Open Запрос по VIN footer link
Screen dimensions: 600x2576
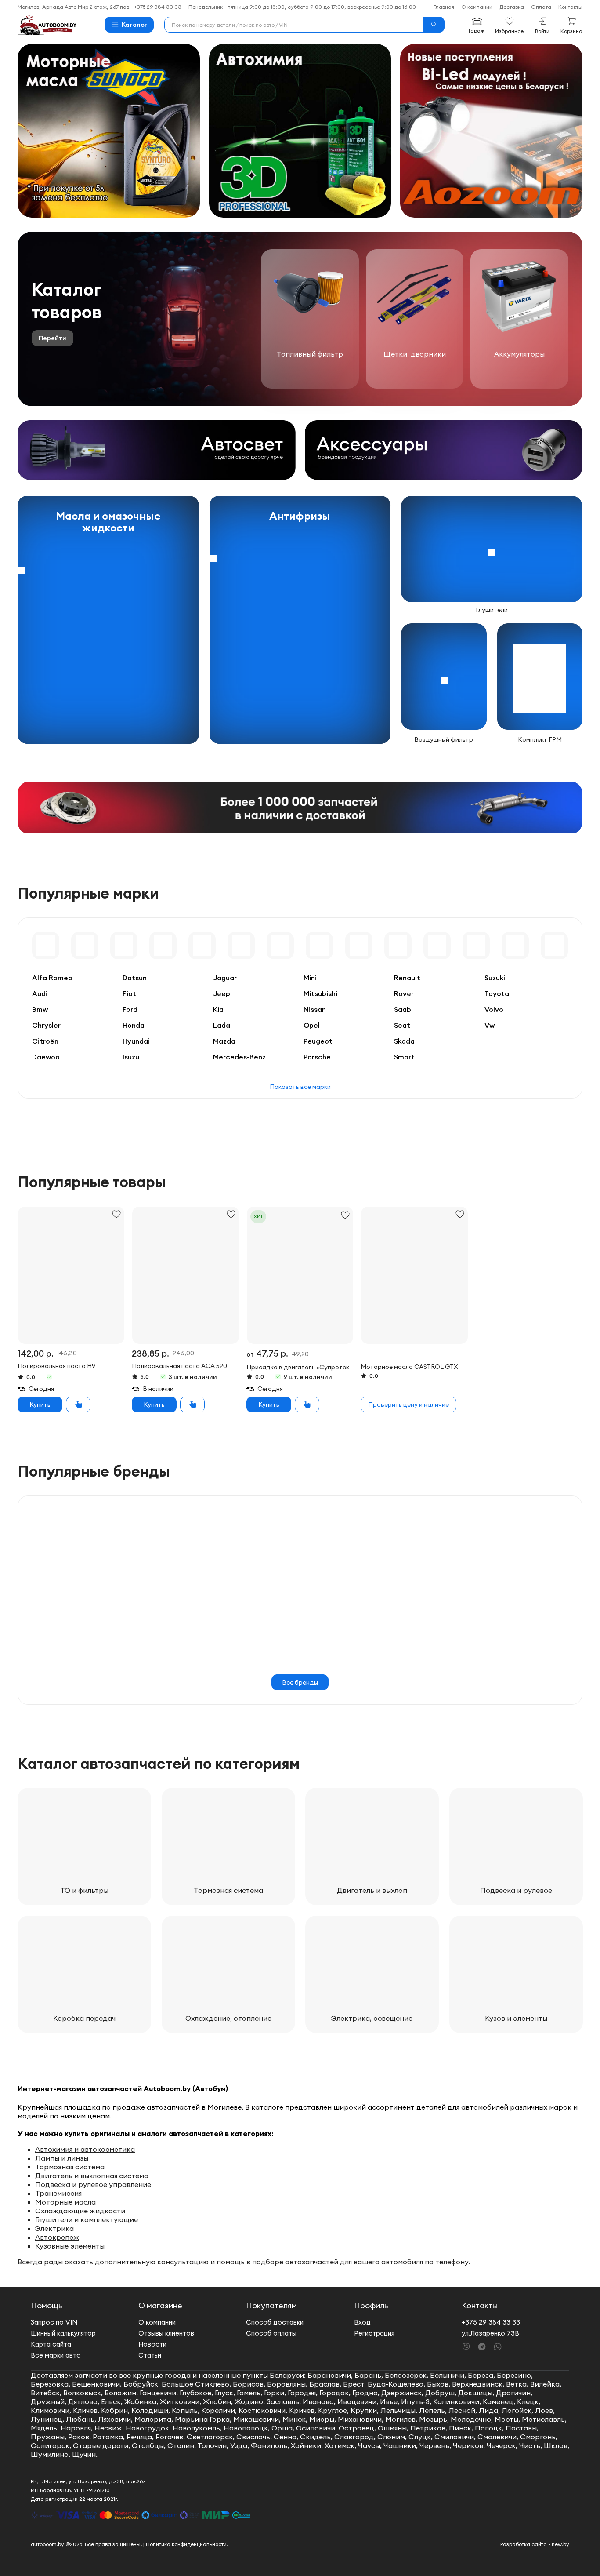click(54, 2322)
